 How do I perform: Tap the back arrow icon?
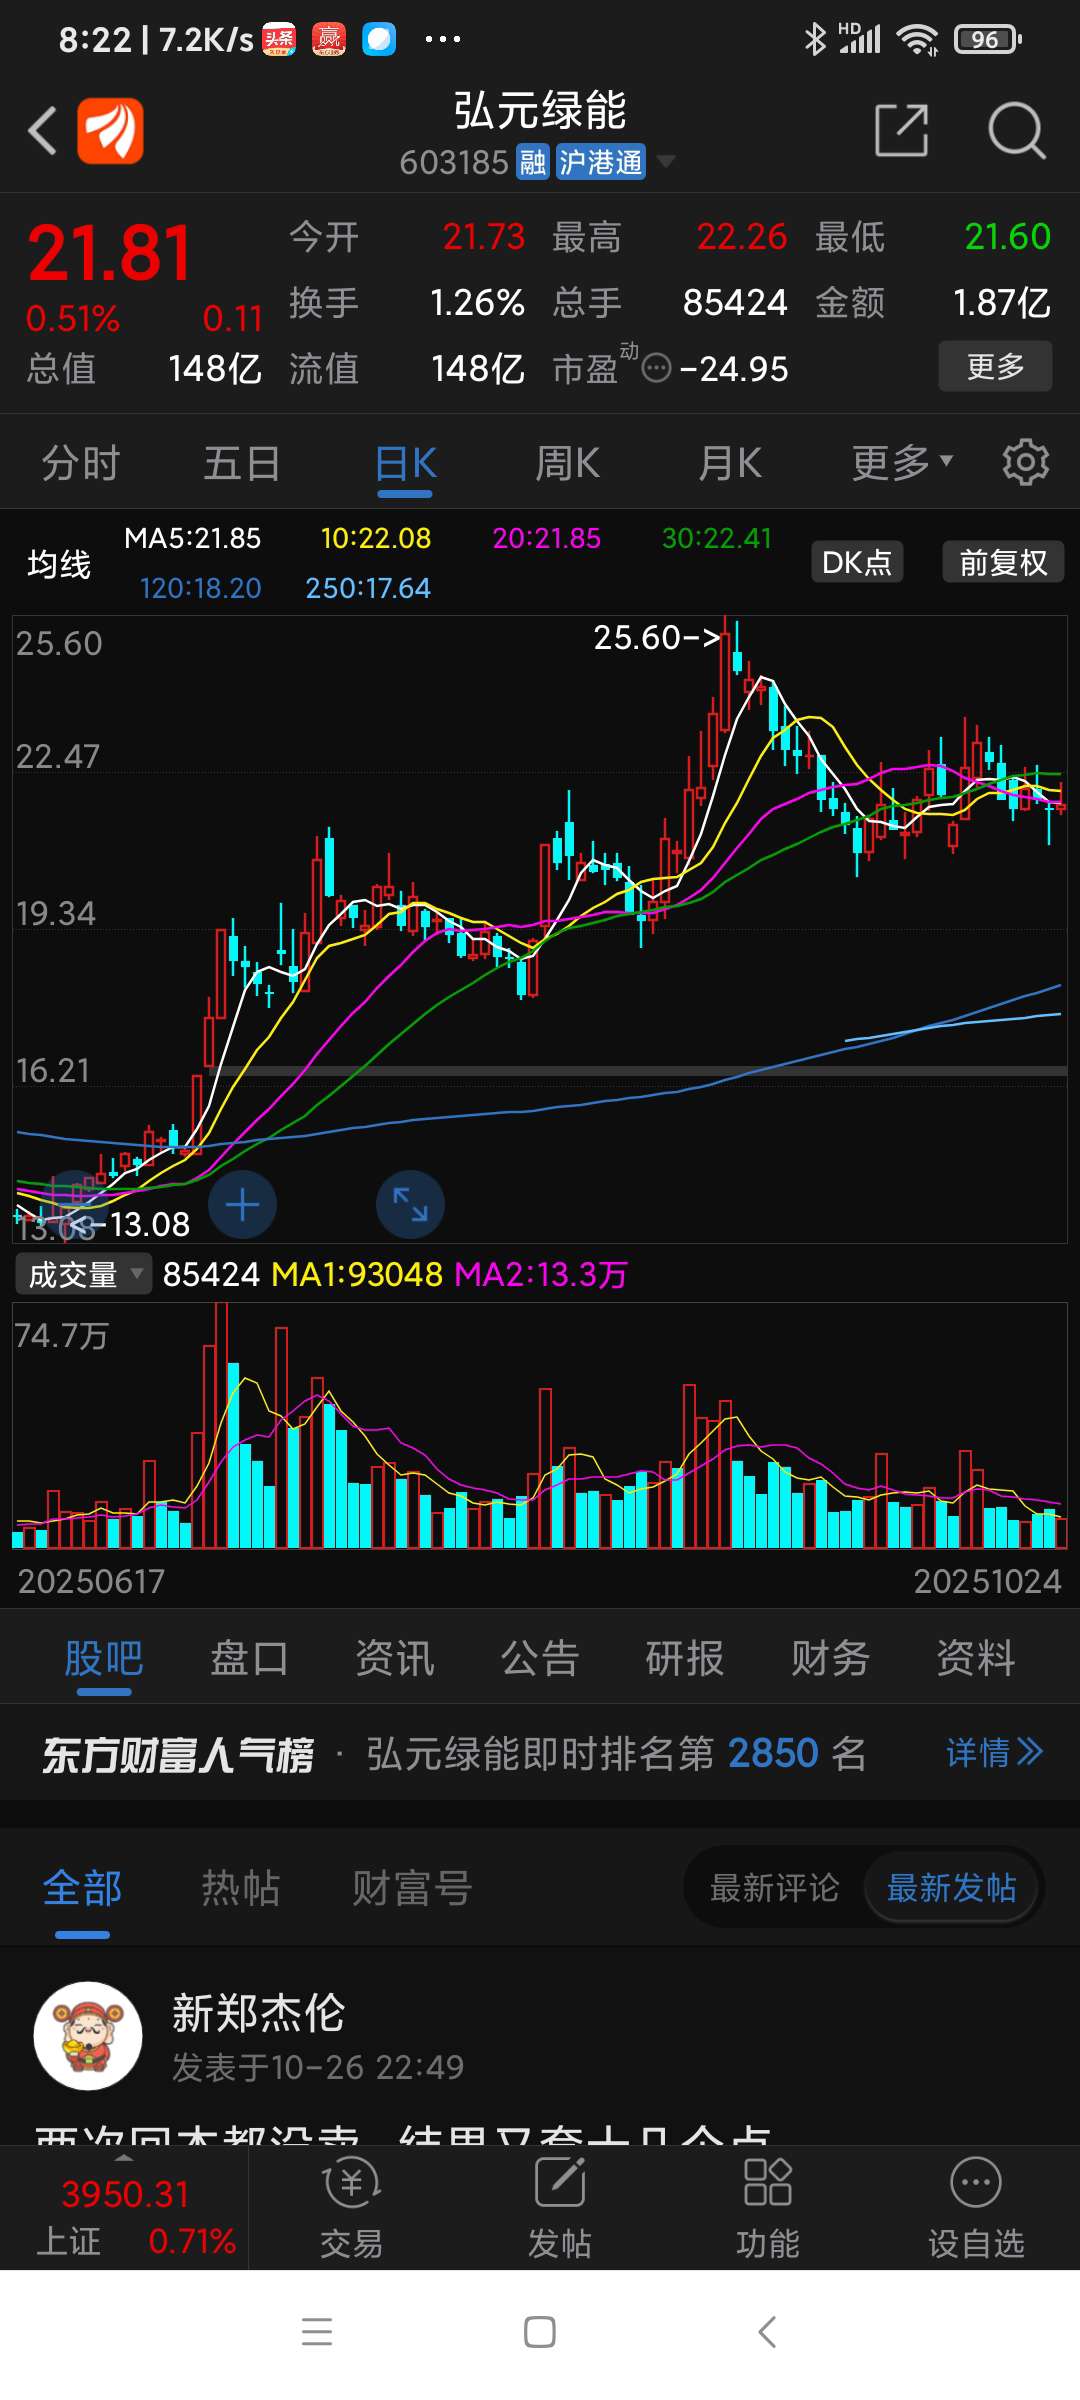[42, 131]
